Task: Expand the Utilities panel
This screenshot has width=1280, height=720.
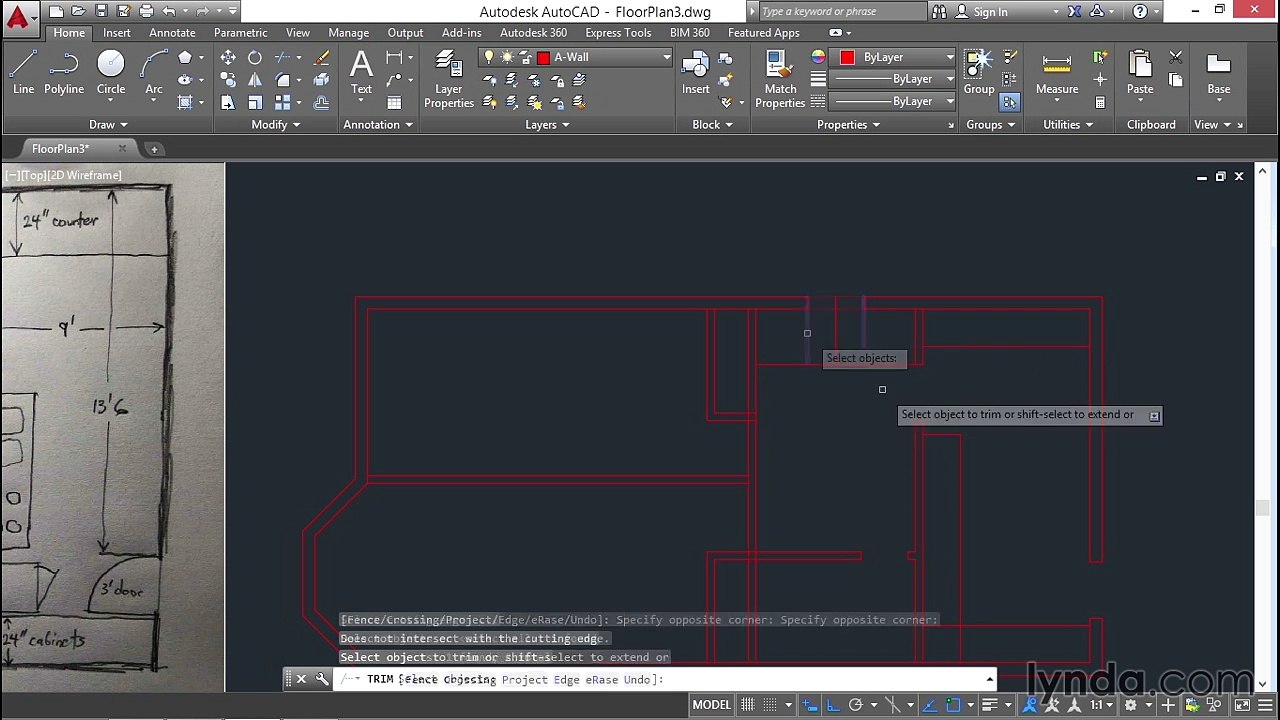Action: [1068, 125]
